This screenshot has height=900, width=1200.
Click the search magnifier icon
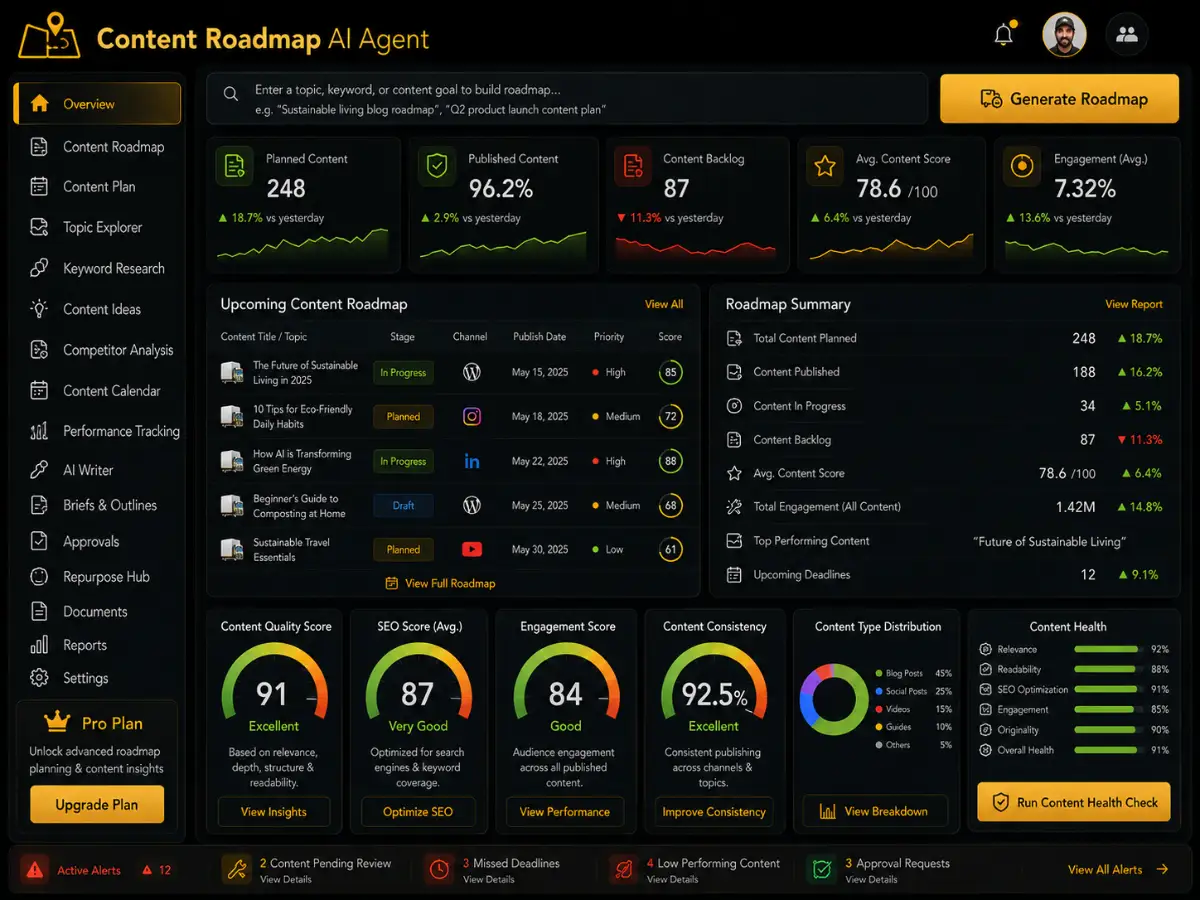231,94
